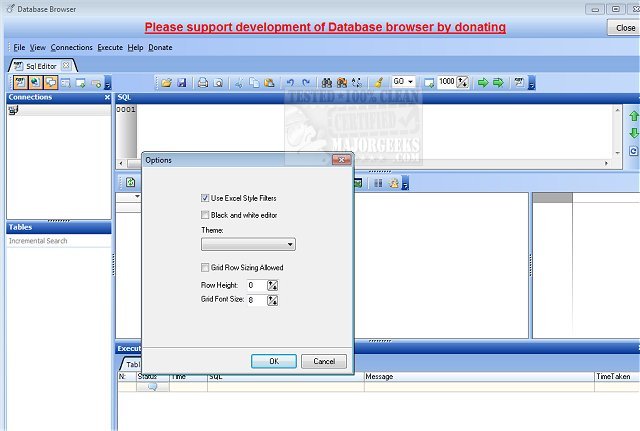Open Replace text tool in toolbar
The height and width of the screenshot is (431, 640).
(357, 83)
